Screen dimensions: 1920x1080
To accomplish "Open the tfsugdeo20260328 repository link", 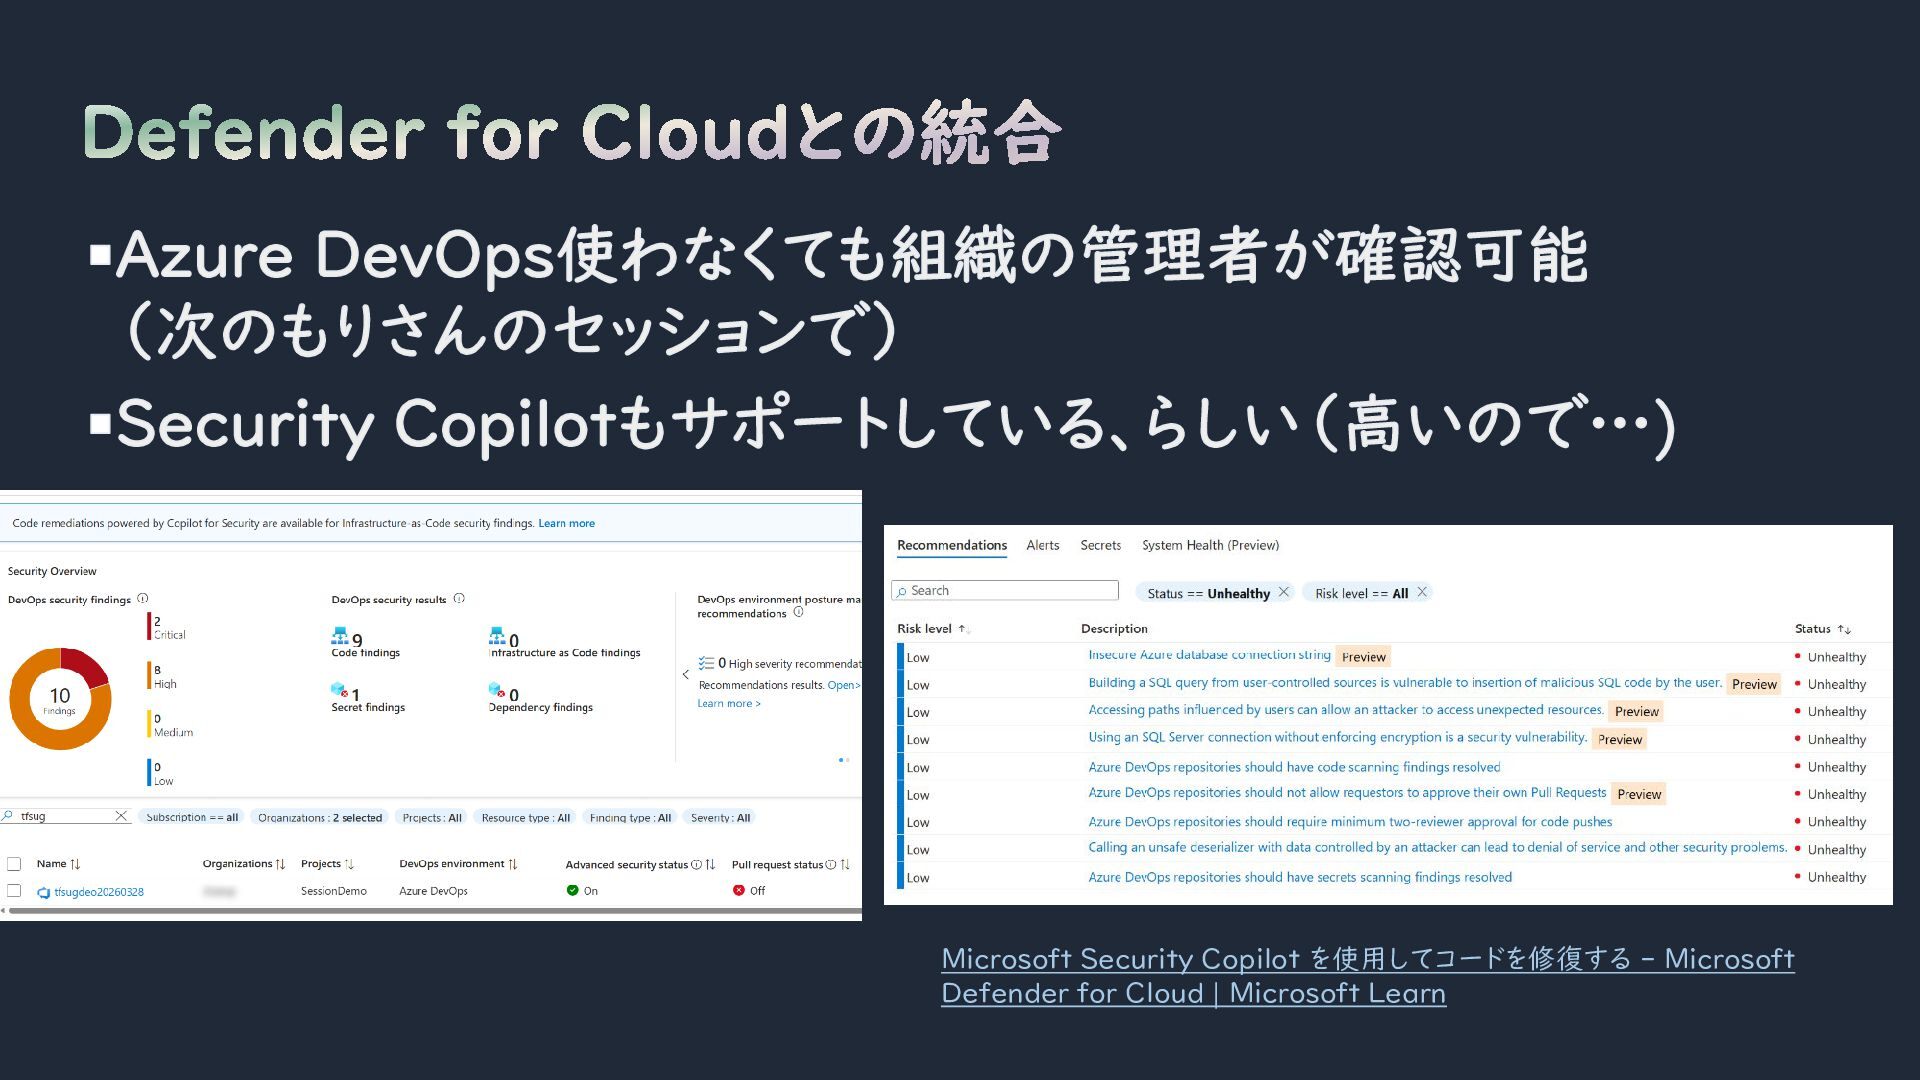I will click(98, 892).
